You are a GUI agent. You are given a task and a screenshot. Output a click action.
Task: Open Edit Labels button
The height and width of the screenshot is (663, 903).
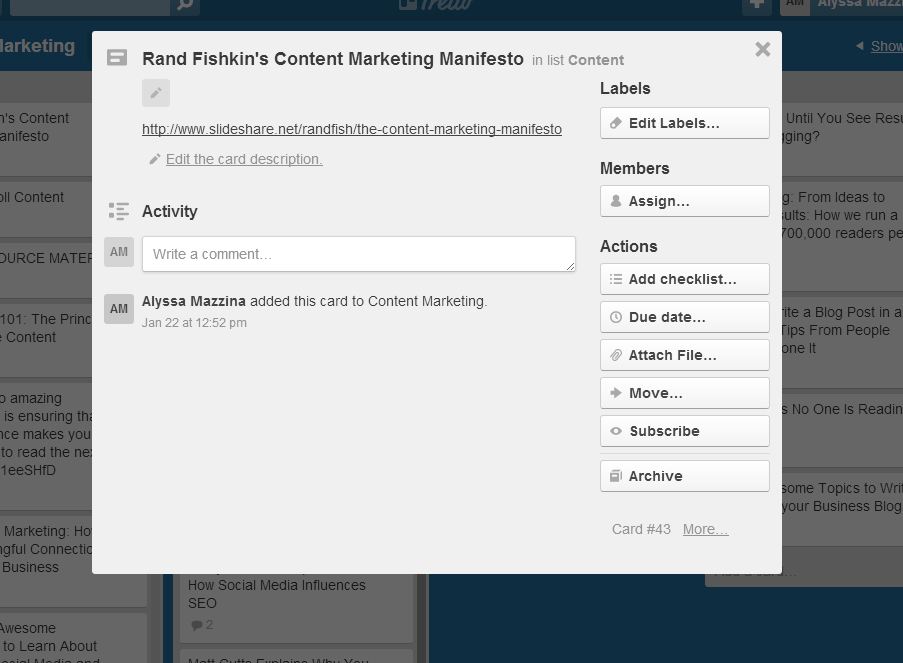pos(685,123)
